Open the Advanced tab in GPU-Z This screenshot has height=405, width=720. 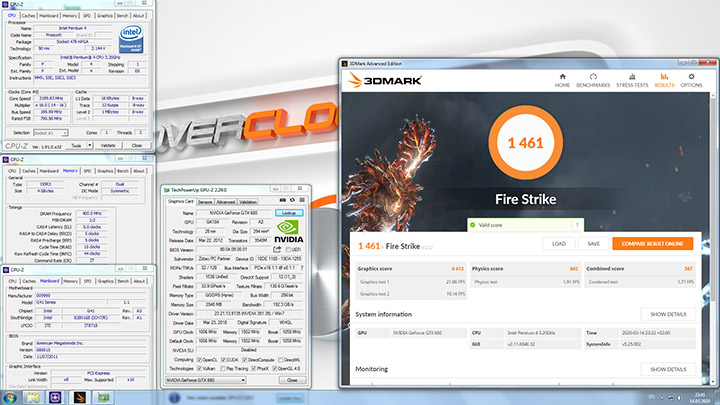(225, 202)
